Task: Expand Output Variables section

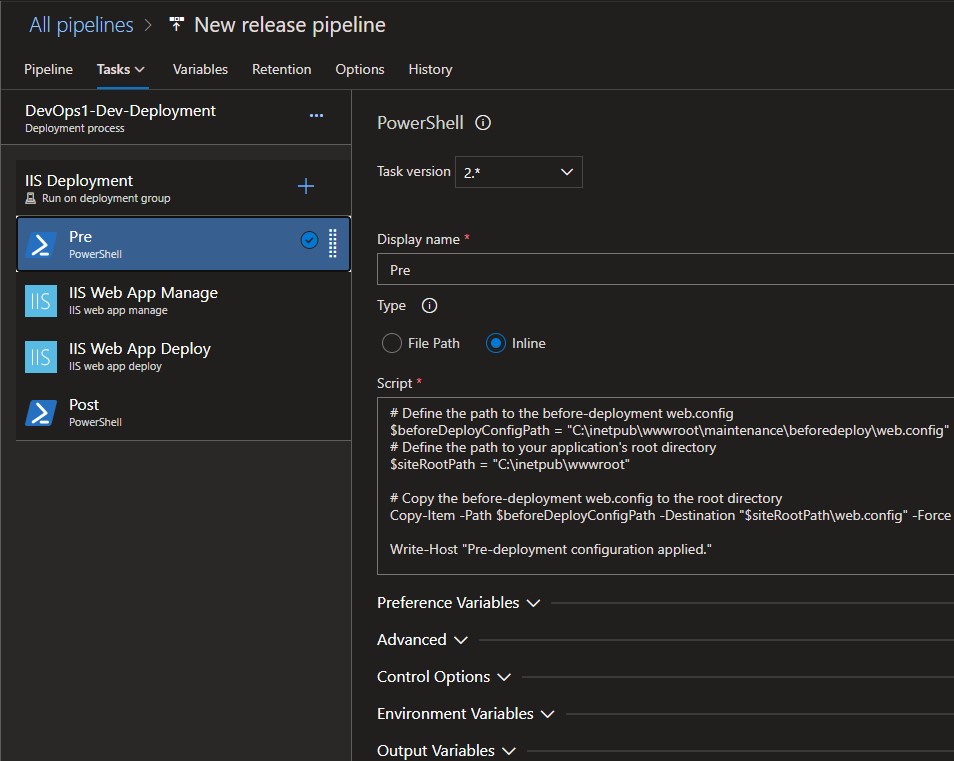Action: click(x=446, y=751)
